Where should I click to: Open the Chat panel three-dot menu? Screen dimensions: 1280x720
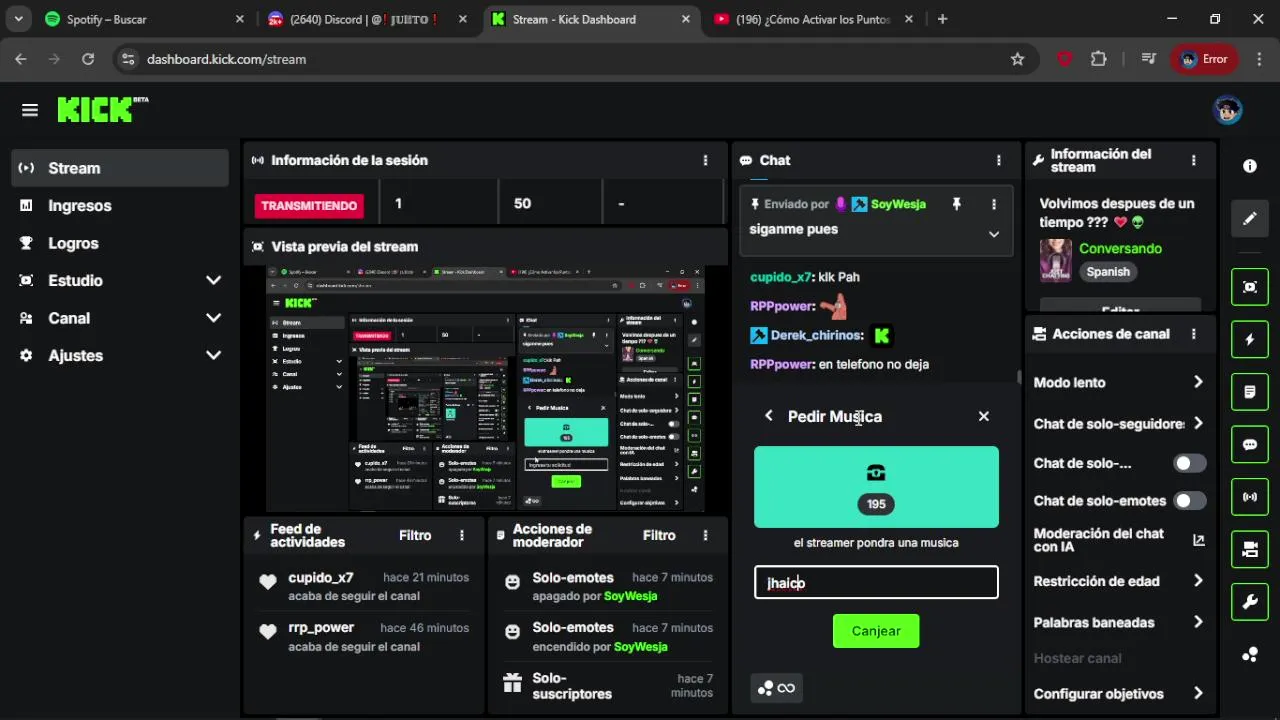[x=998, y=160]
